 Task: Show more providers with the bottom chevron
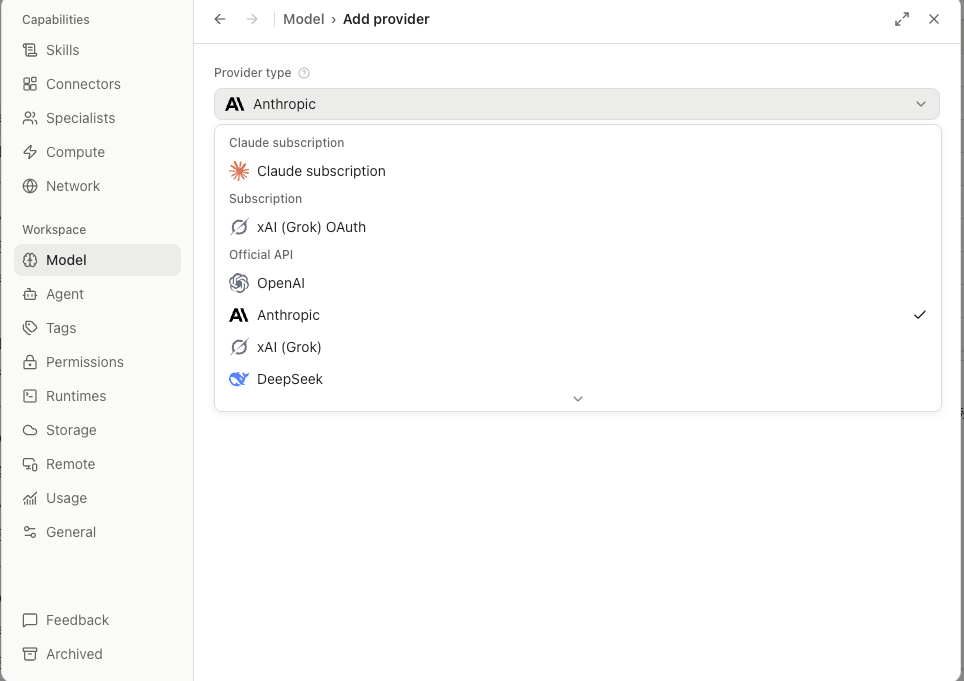tap(578, 399)
